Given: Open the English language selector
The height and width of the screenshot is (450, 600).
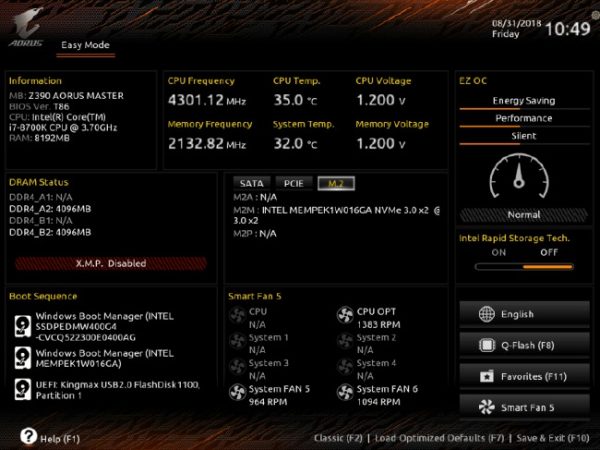Looking at the screenshot, I should tap(524, 314).
